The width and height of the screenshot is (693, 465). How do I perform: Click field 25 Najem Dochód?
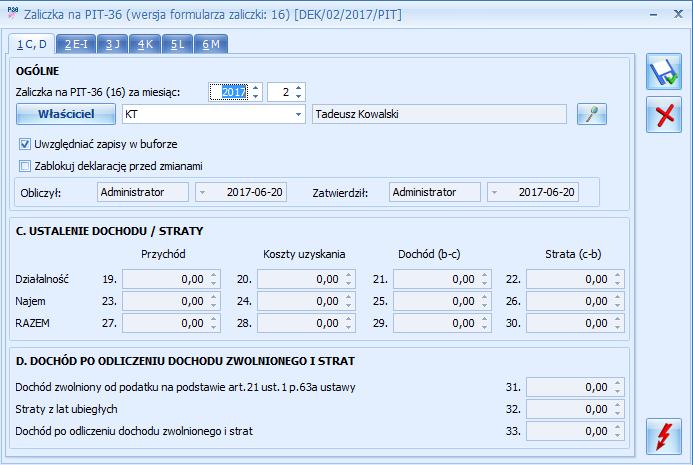tap(442, 301)
